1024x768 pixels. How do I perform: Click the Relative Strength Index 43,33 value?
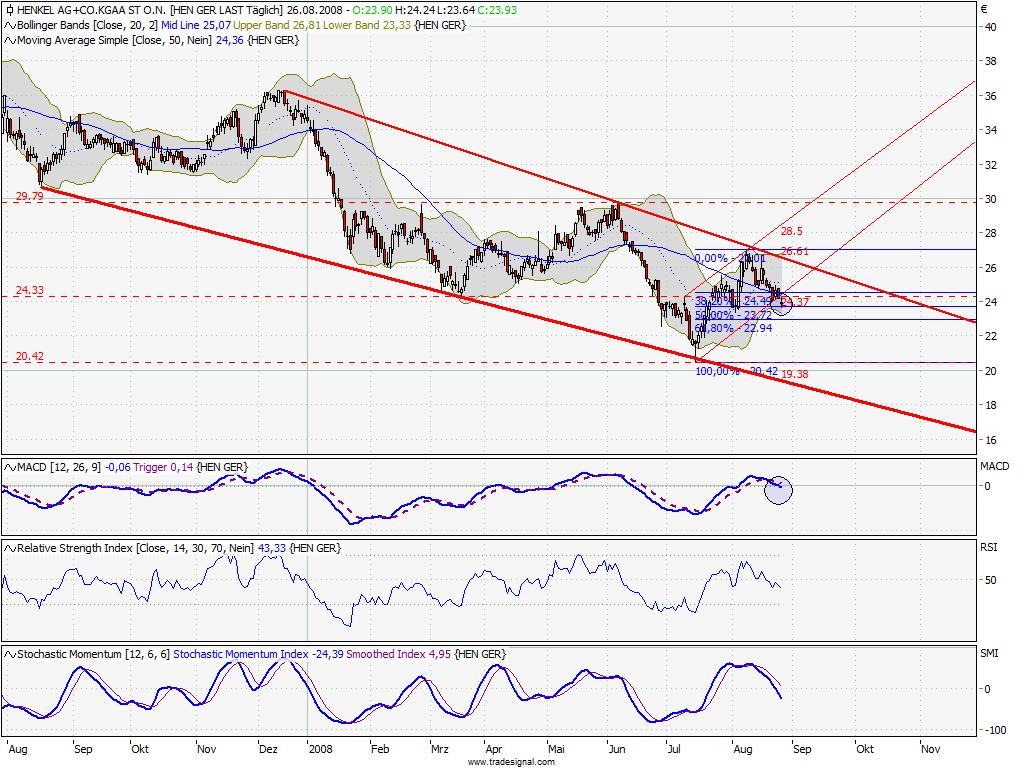[272, 549]
